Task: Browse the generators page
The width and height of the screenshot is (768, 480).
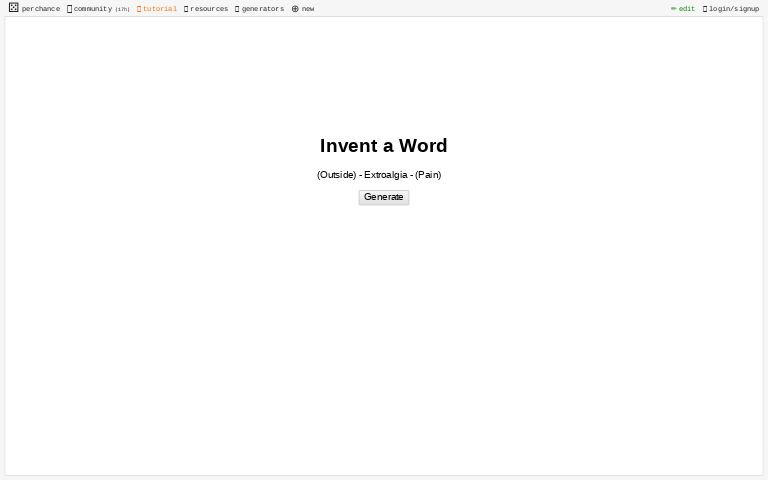Action: point(263,9)
